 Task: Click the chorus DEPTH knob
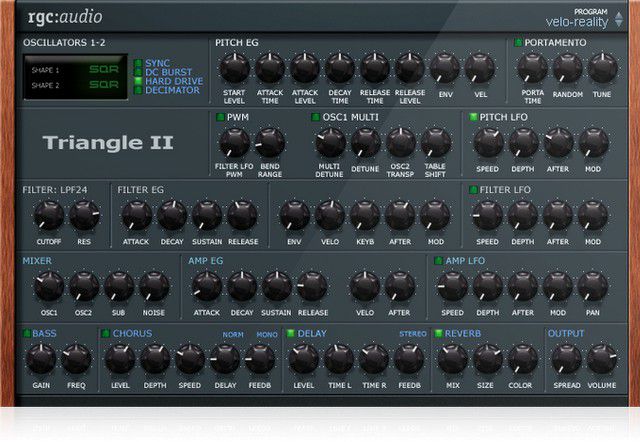point(156,359)
